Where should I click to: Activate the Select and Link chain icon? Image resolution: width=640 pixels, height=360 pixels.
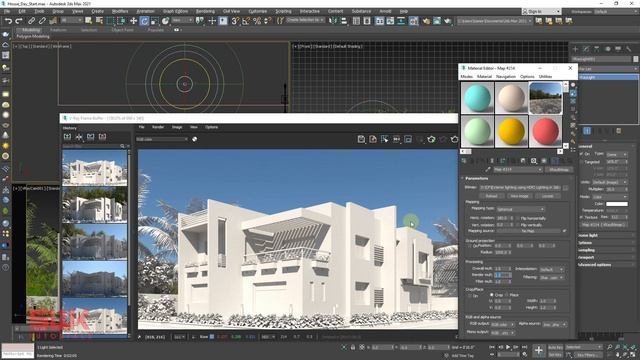pyautogui.click(x=31, y=21)
